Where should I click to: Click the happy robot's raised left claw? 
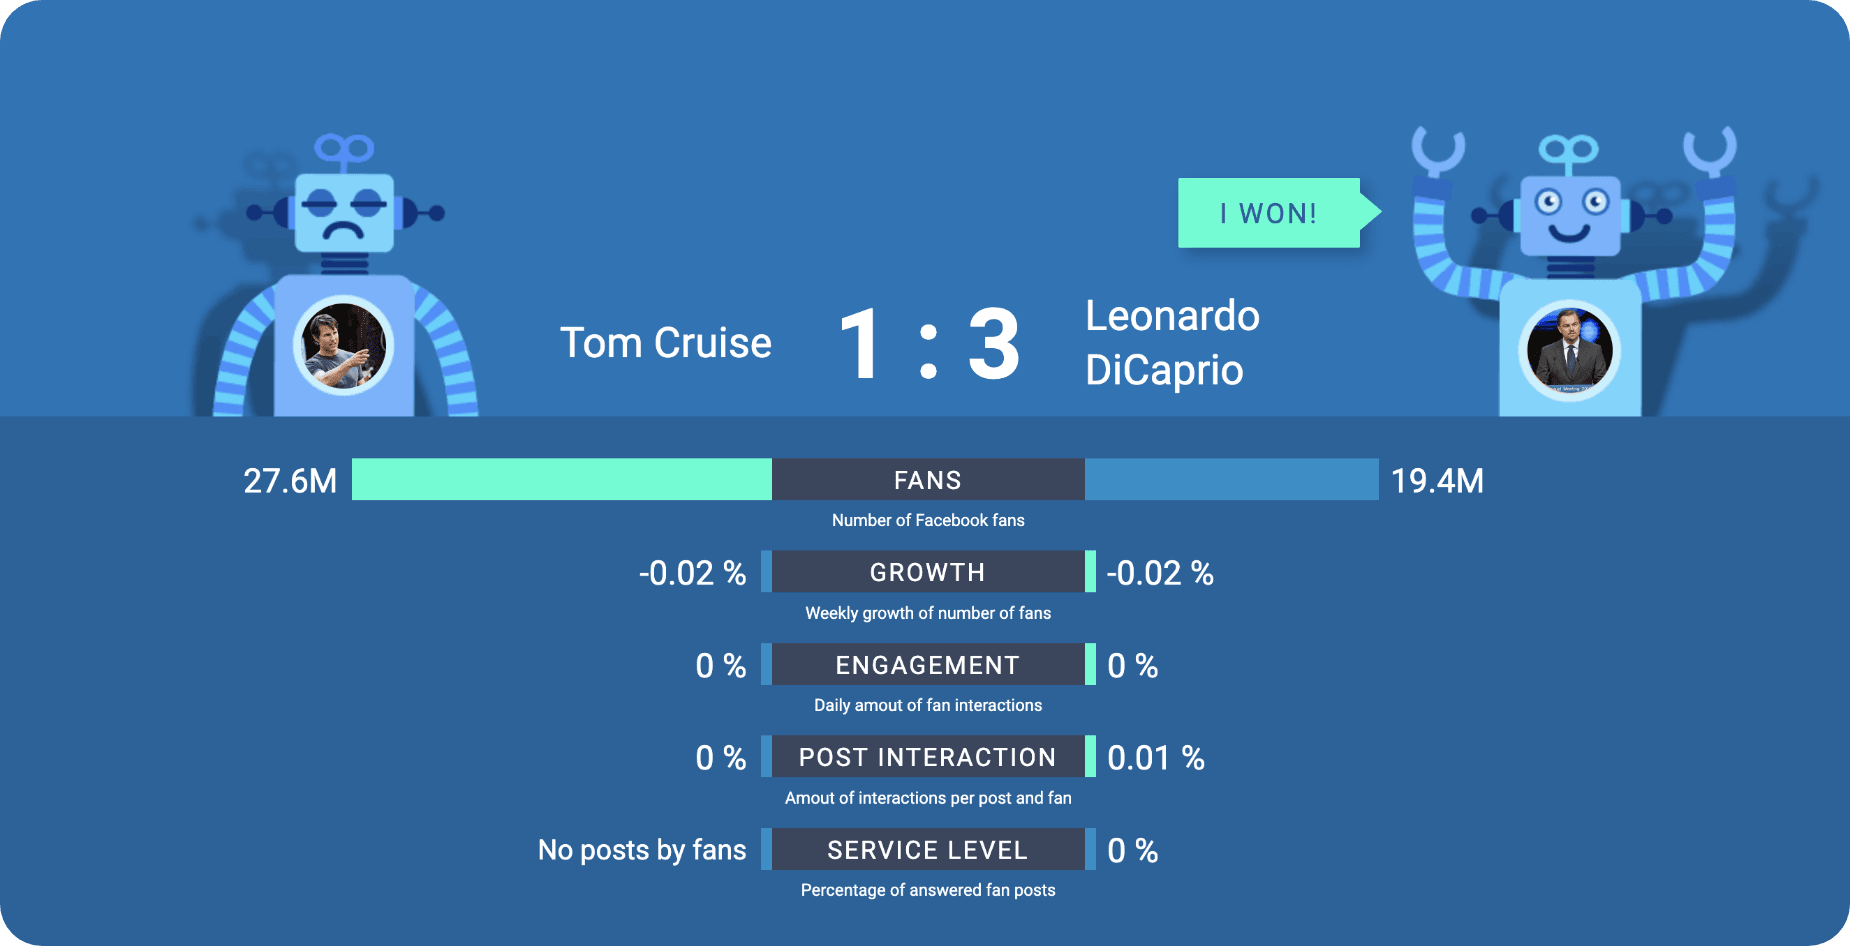[x=1438, y=152]
